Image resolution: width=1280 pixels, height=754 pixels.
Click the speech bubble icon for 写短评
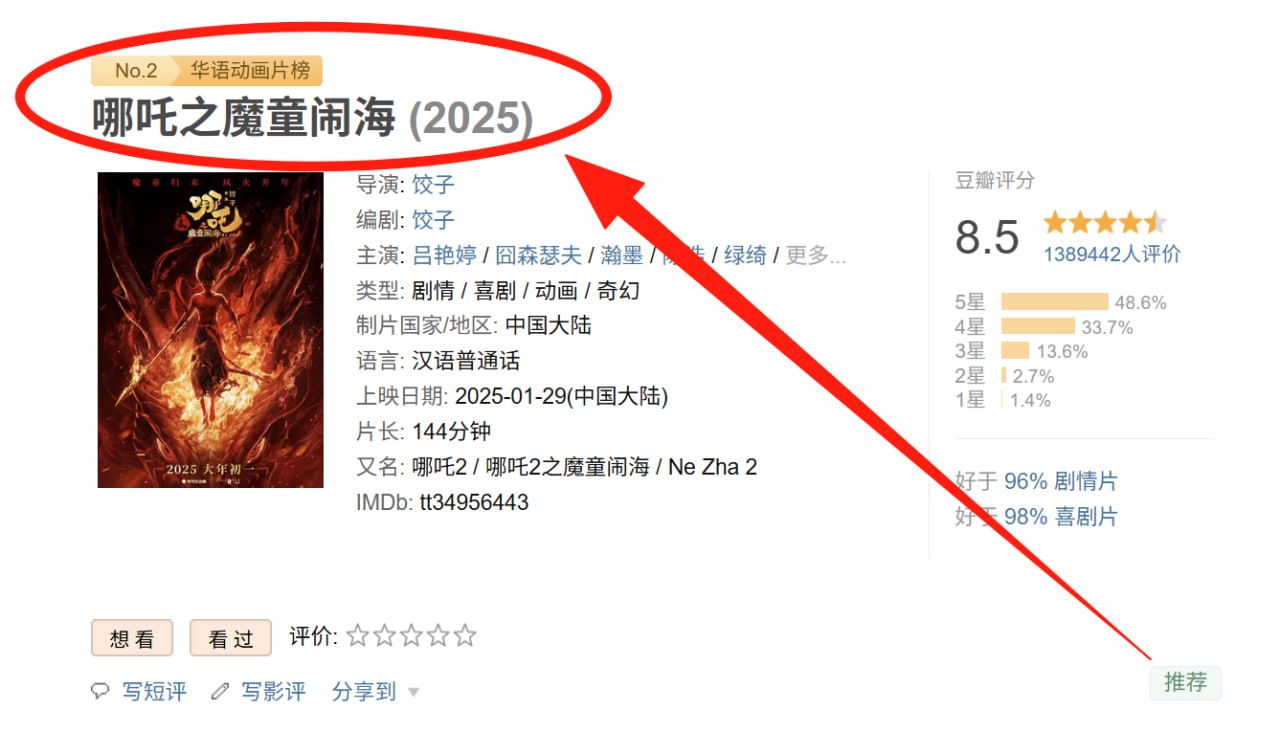[100, 691]
